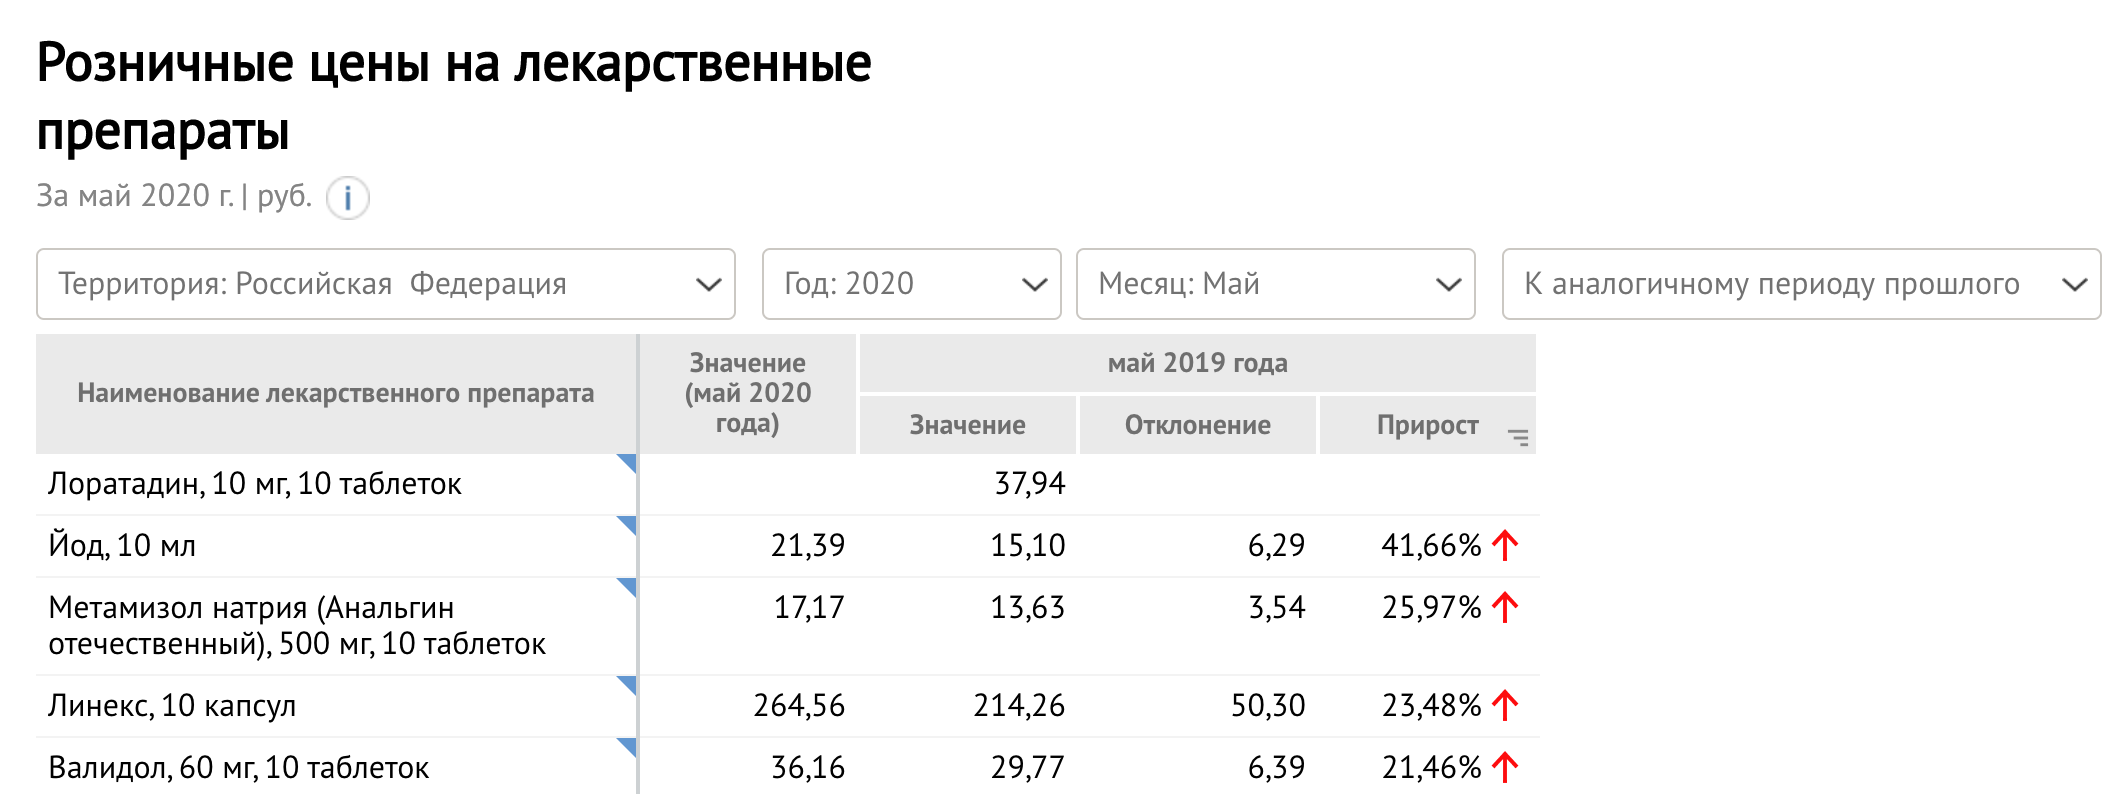Click red up arrow beside 41,66%
2126x794 pixels.
(1505, 545)
